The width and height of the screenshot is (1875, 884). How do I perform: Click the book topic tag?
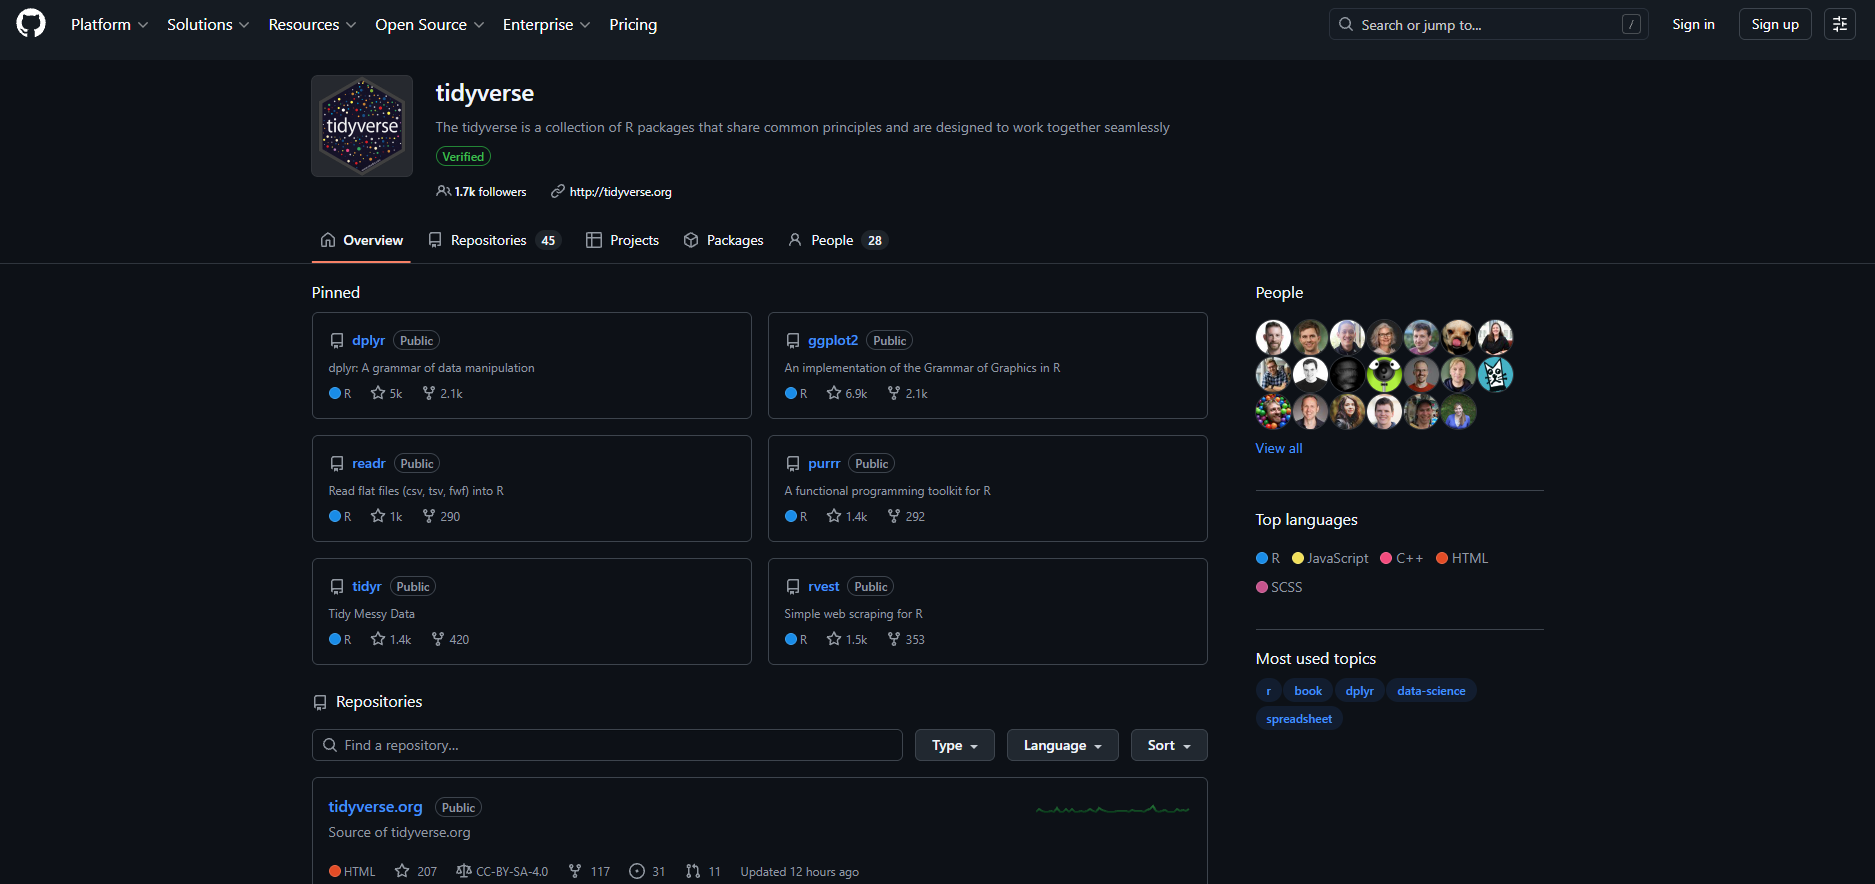point(1308,691)
